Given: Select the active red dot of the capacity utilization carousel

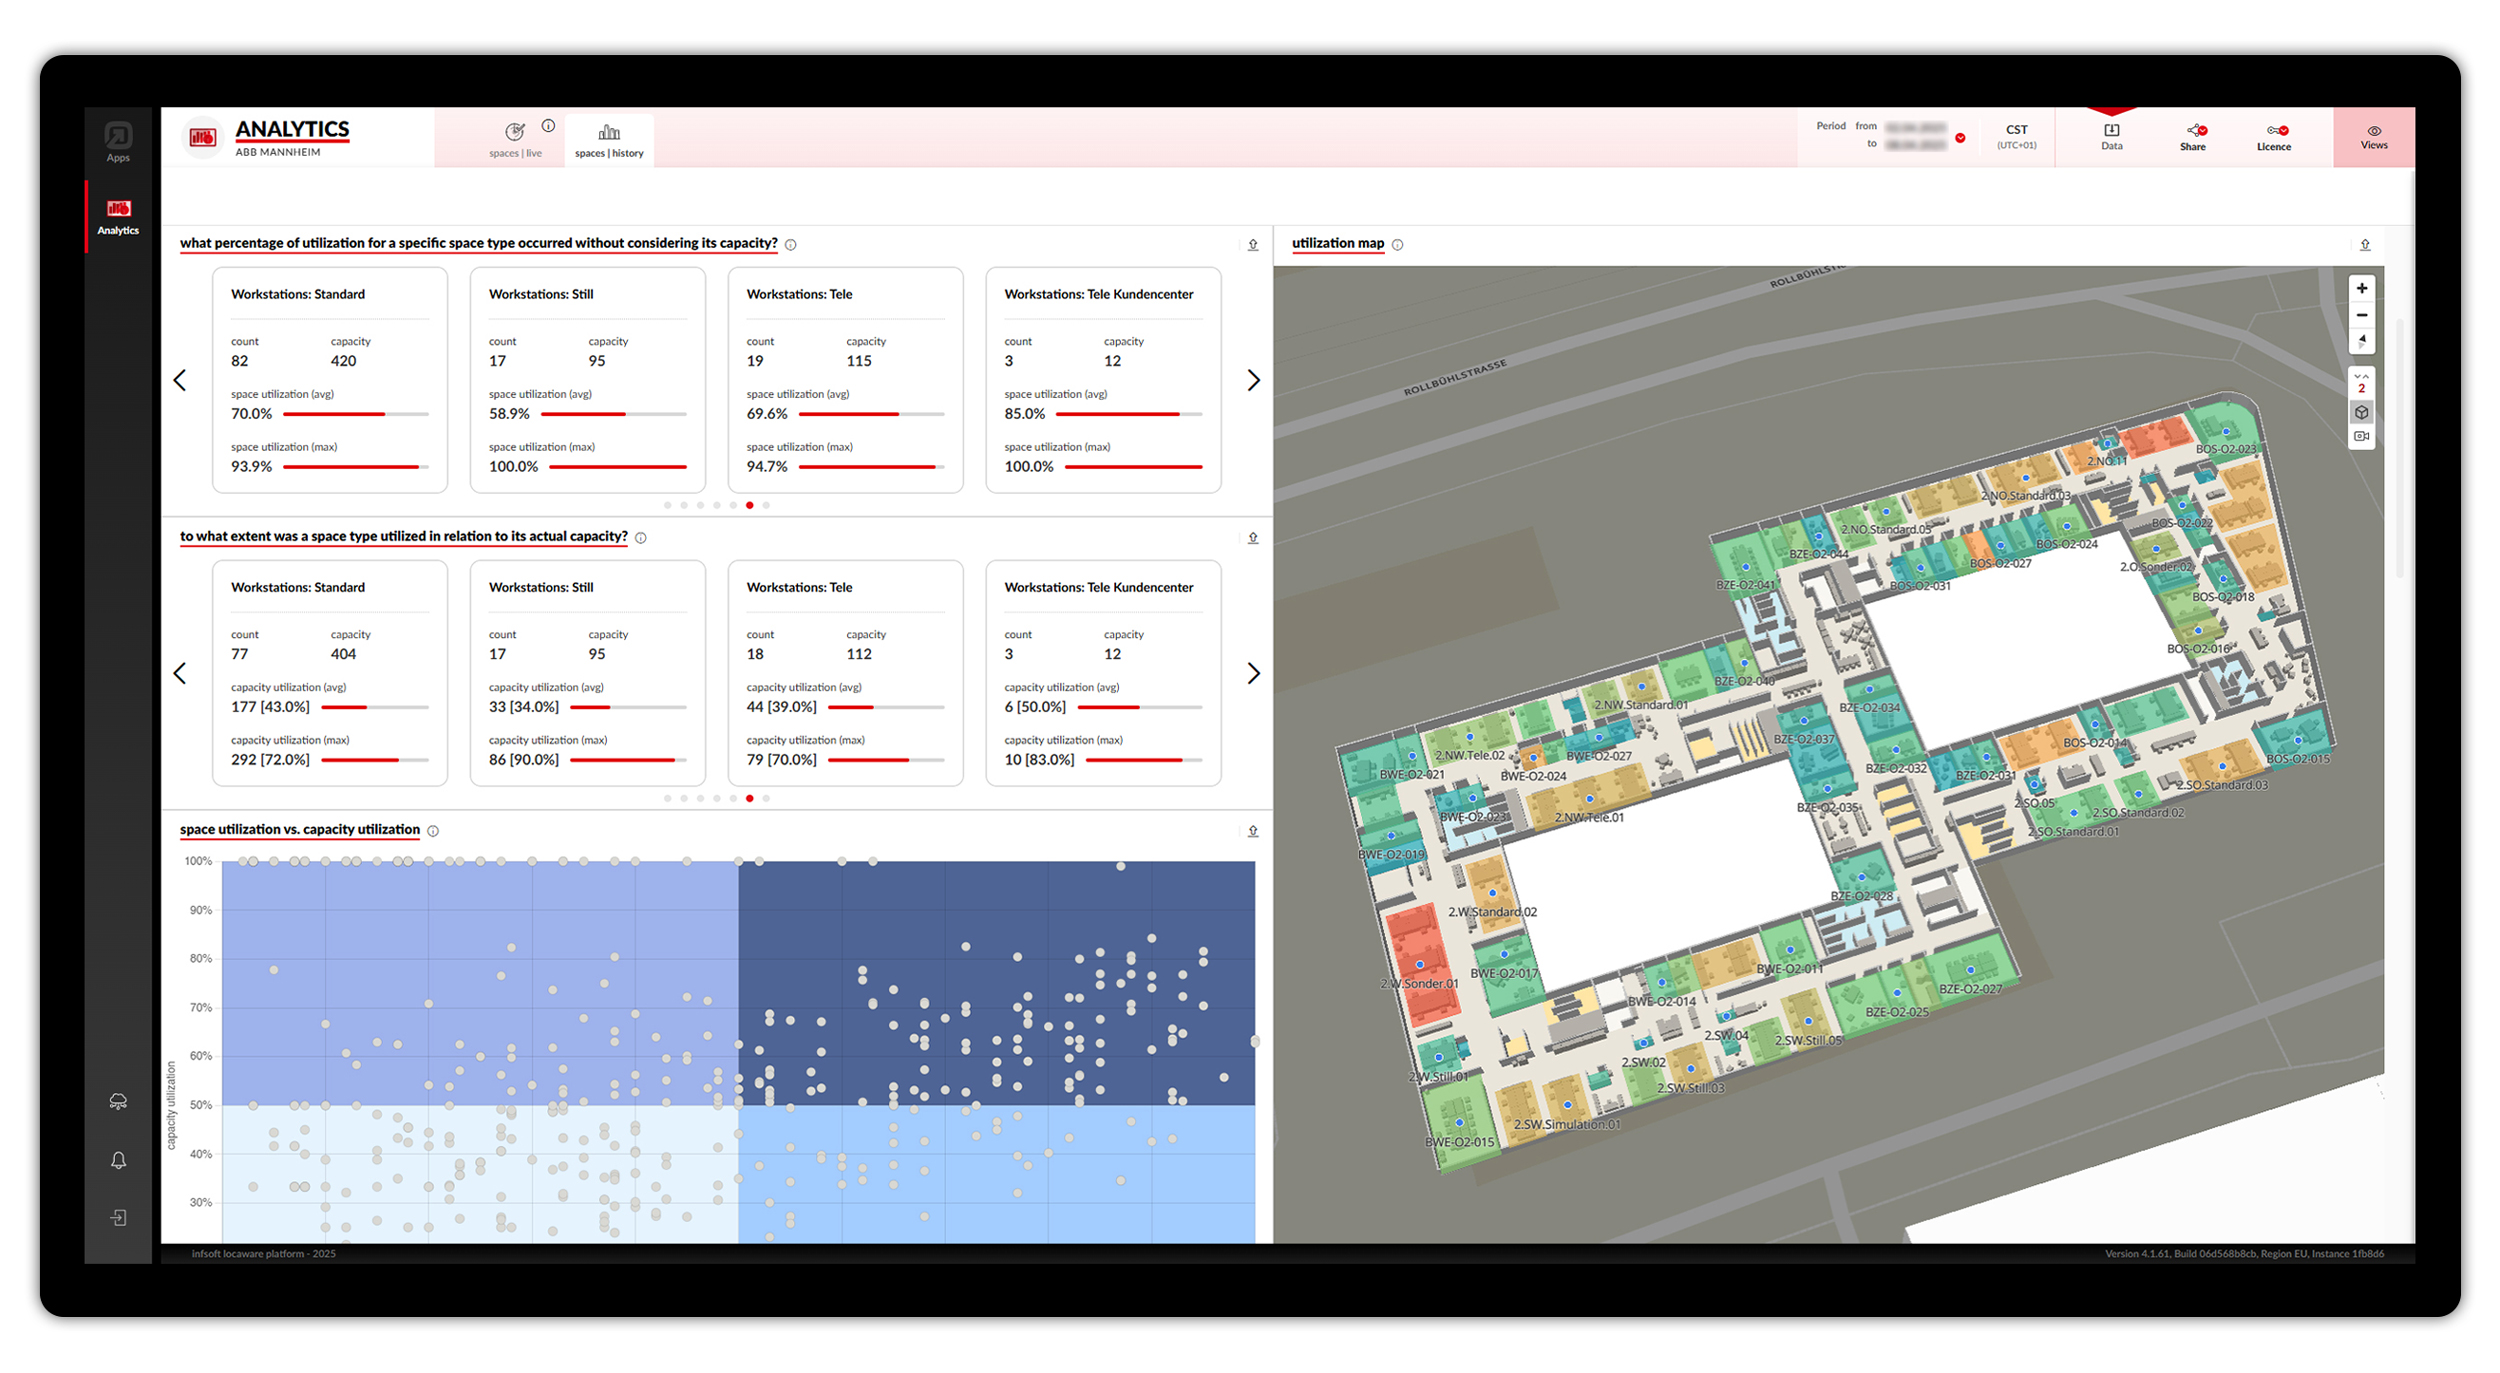Looking at the screenshot, I should [x=750, y=798].
